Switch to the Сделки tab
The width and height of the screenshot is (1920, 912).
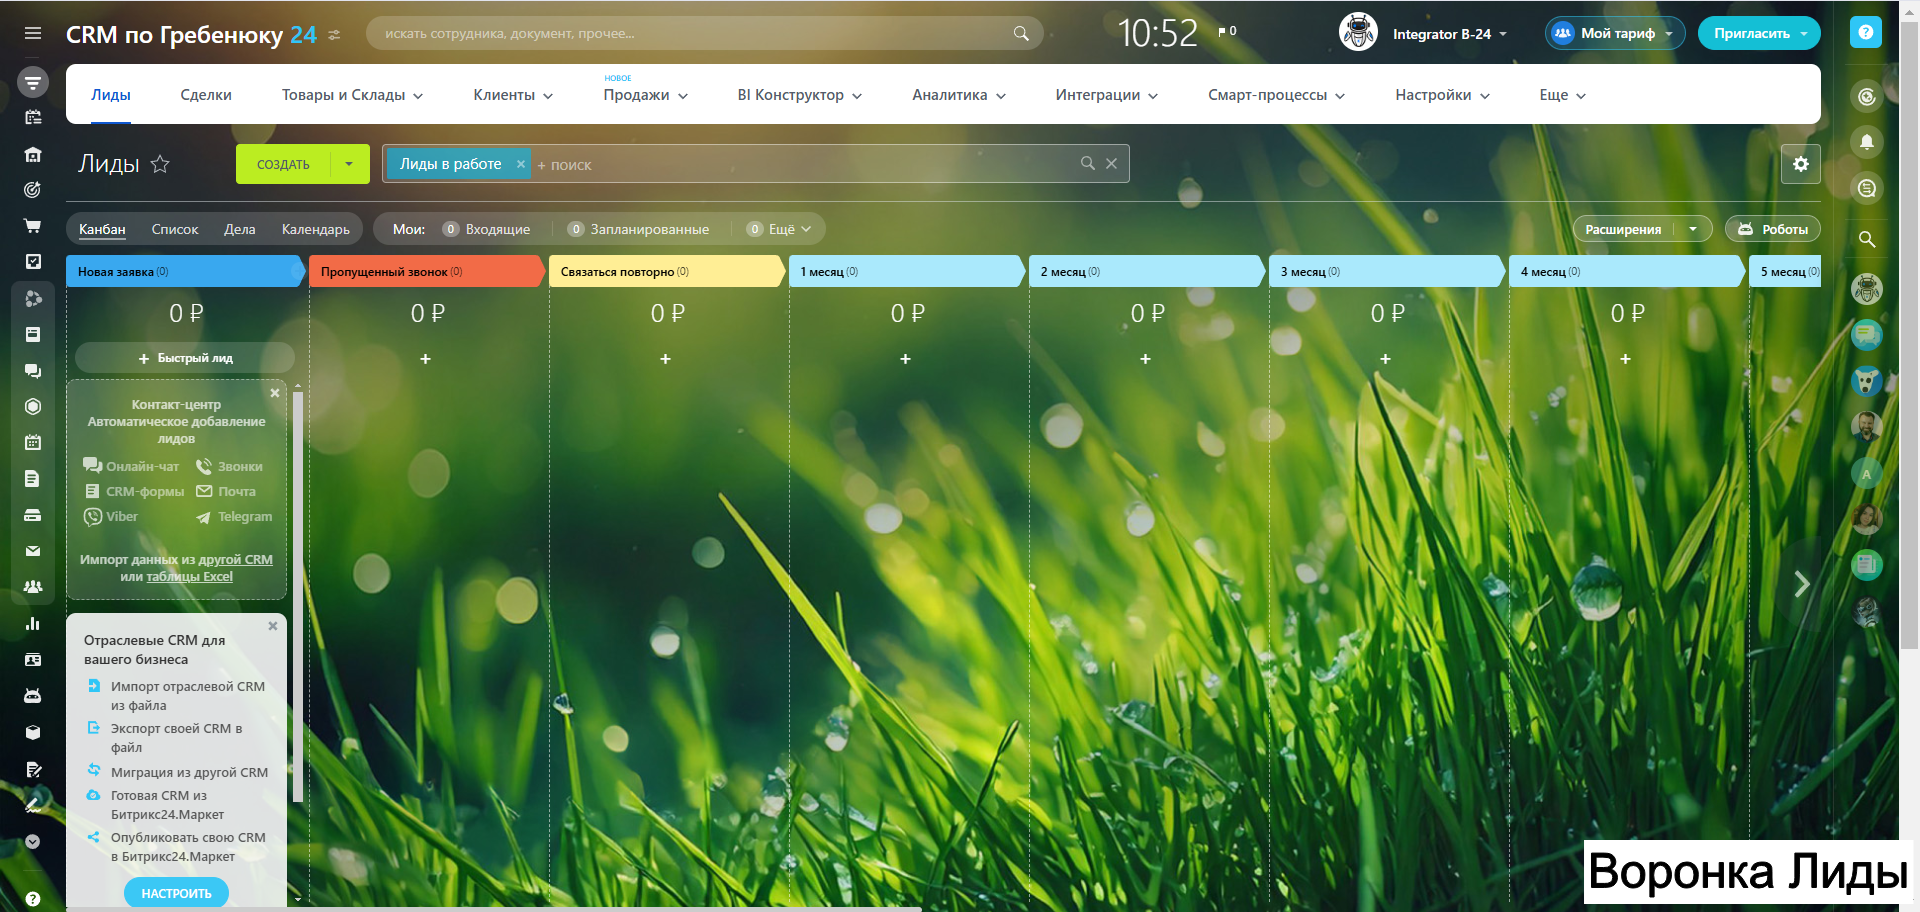[x=206, y=95]
